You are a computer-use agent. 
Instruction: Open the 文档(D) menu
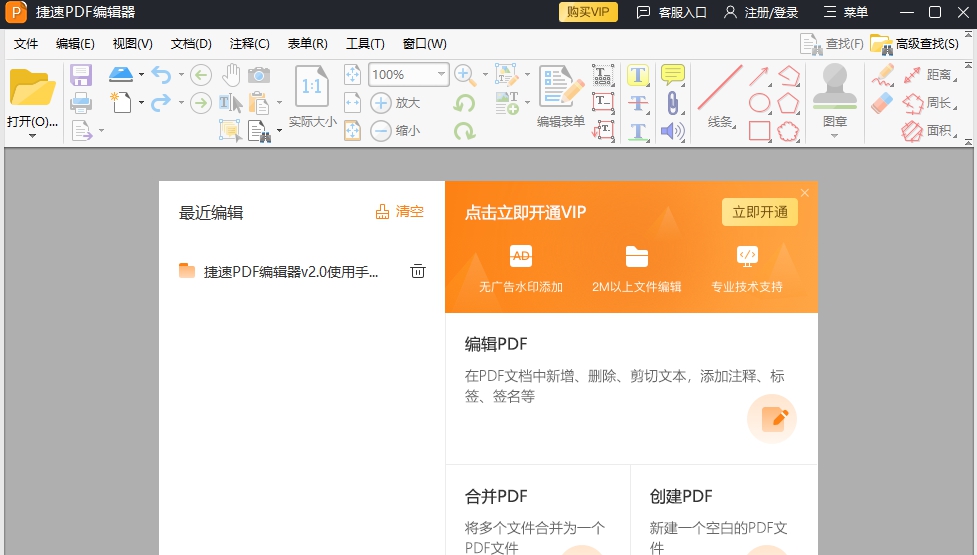tap(191, 44)
